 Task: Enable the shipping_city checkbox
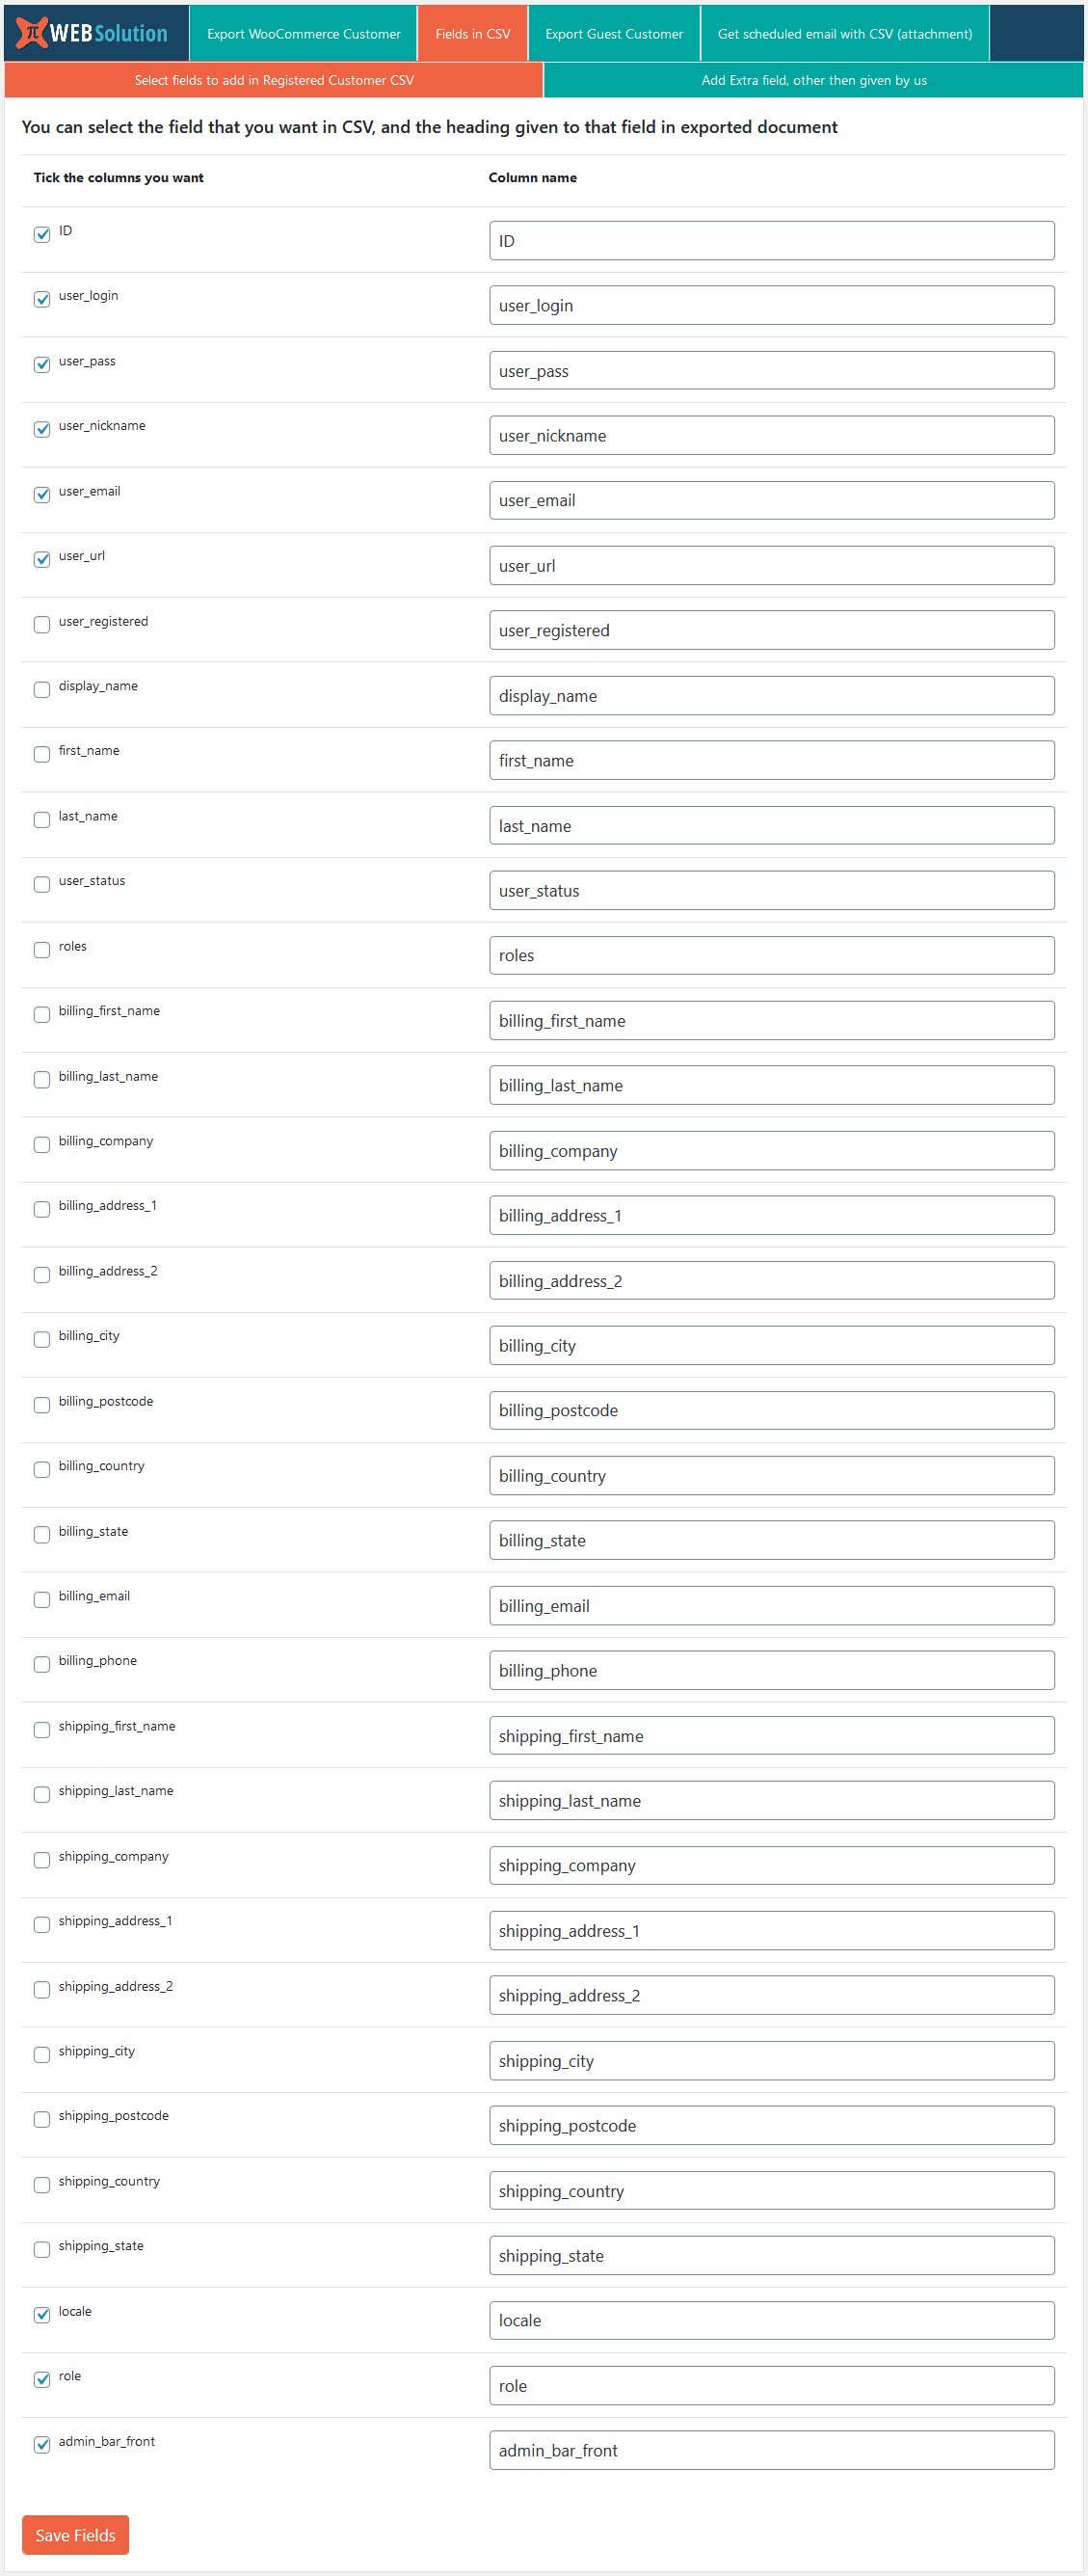pos(42,2054)
